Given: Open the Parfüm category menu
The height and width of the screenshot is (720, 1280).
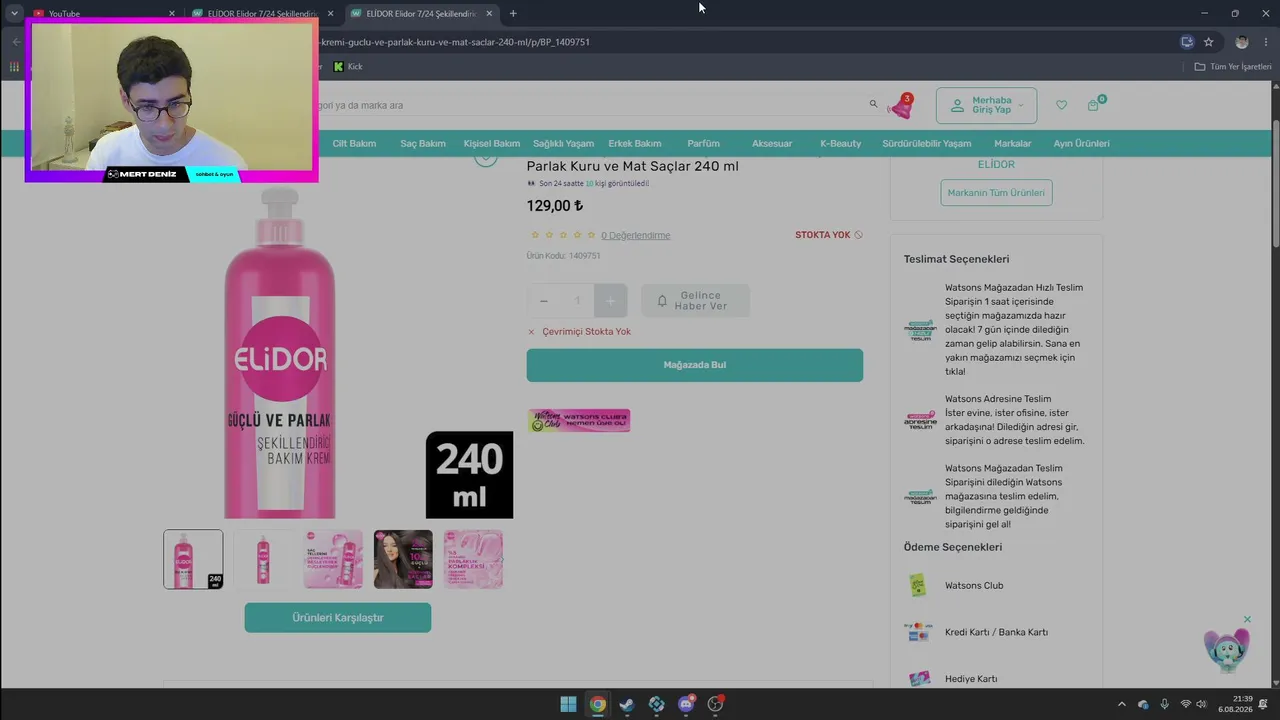Looking at the screenshot, I should point(704,143).
